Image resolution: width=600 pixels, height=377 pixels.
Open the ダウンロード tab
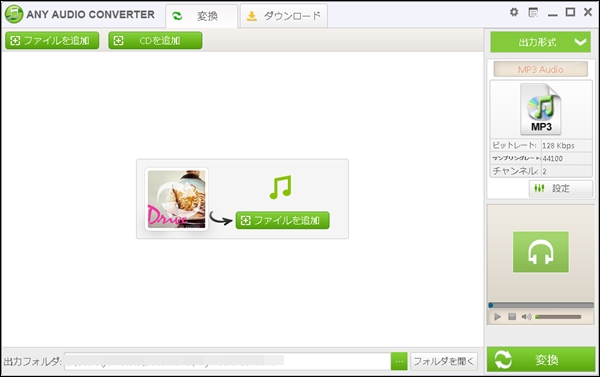284,16
